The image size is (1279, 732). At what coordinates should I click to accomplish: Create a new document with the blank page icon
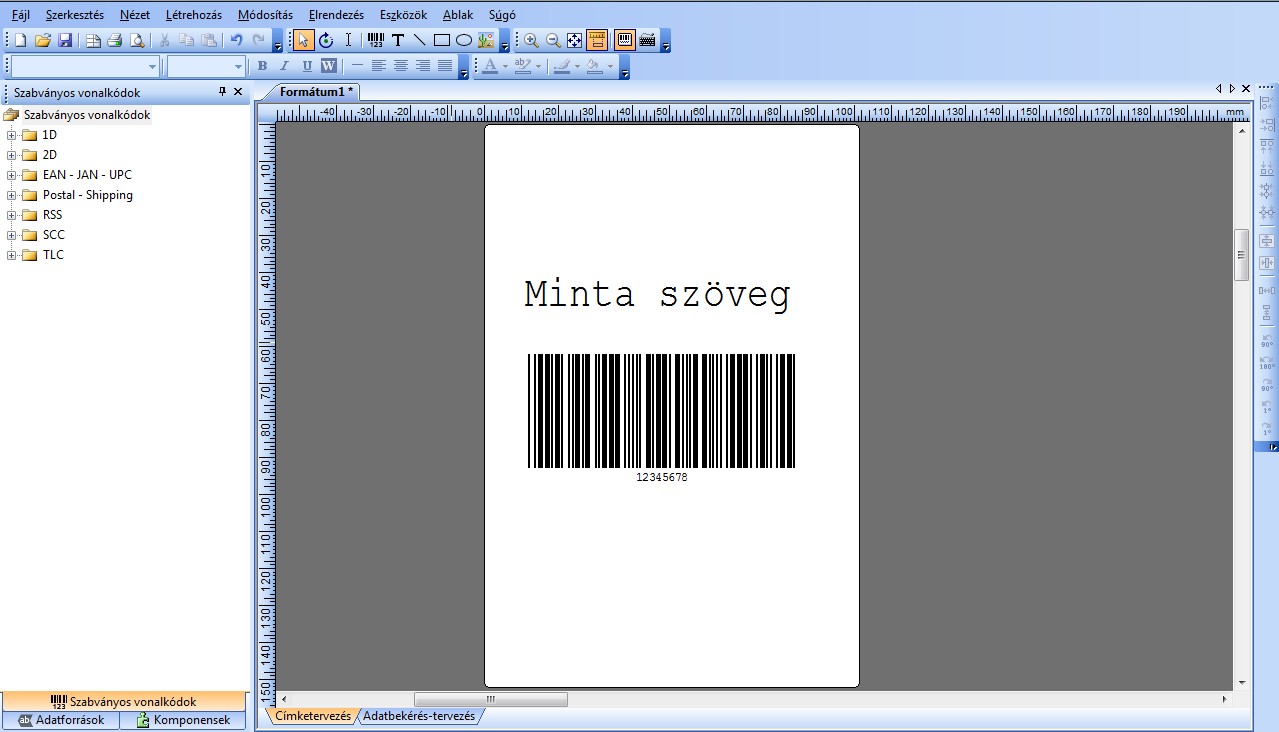pos(20,41)
